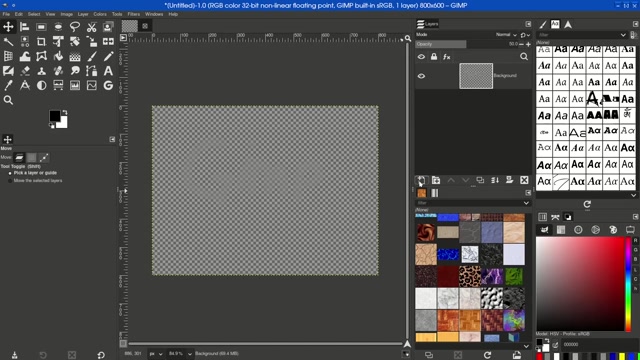The width and height of the screenshot is (640, 360).
Task: Select the Foreground Select tool
Action: point(108,27)
